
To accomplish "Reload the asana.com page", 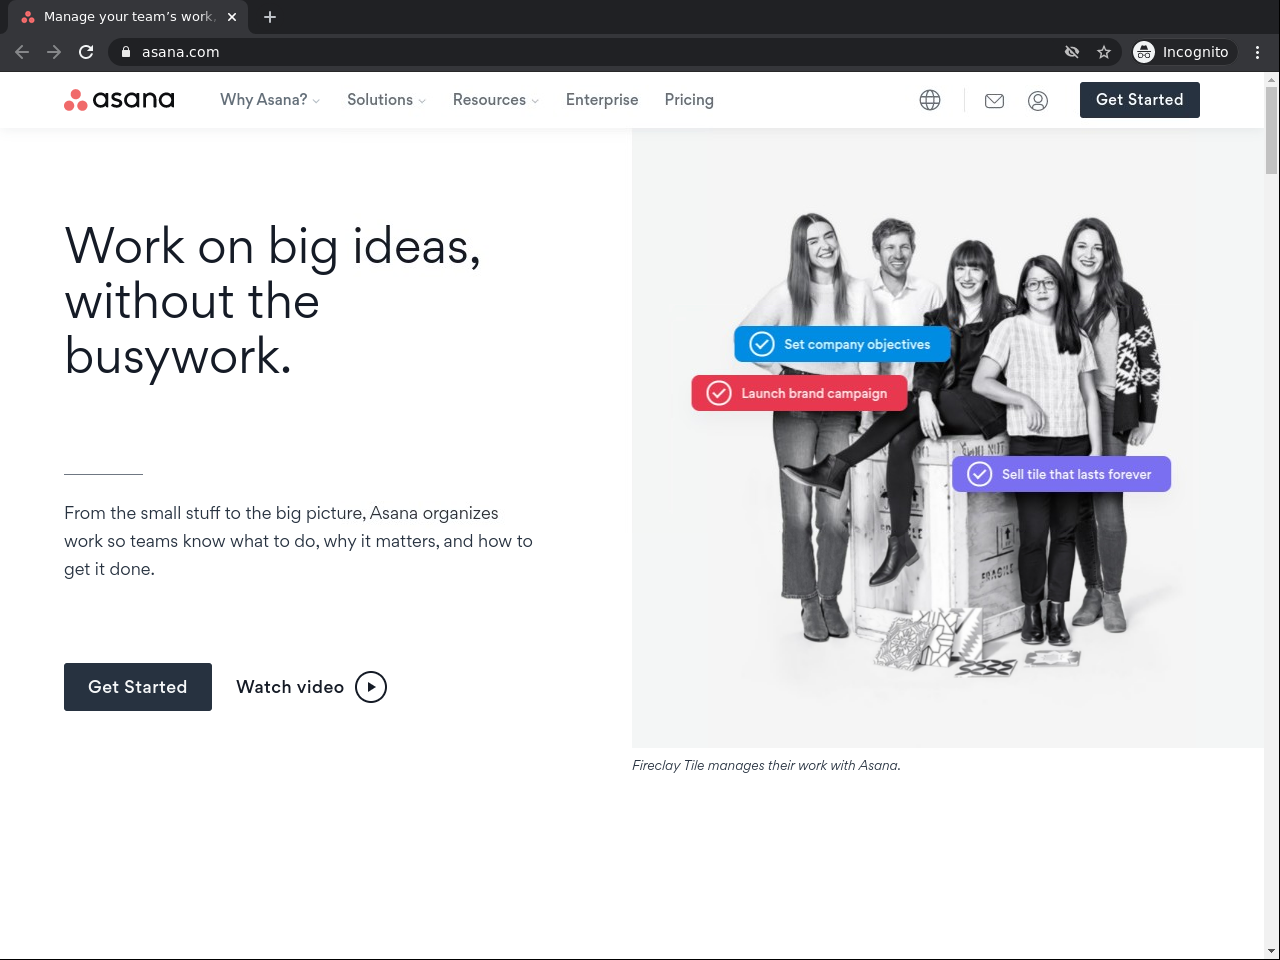I will 86,52.
